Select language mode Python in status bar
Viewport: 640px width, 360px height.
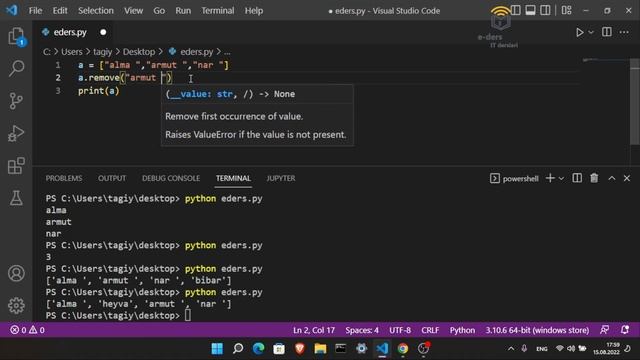tap(462, 330)
